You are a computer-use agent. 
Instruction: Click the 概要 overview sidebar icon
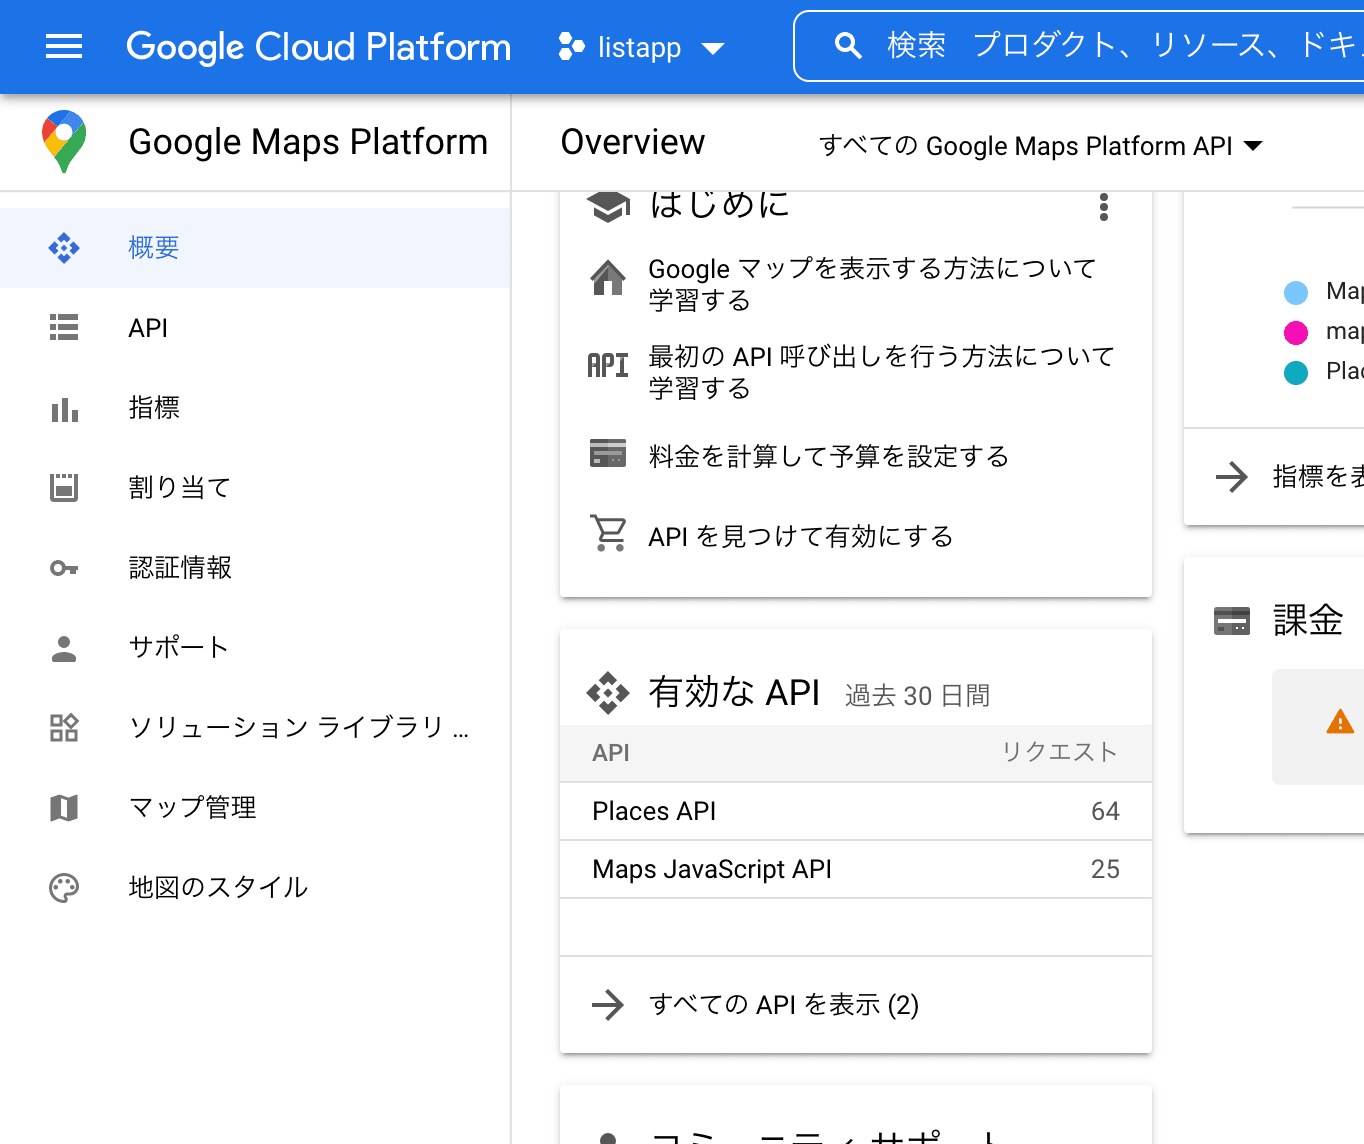tap(64, 248)
